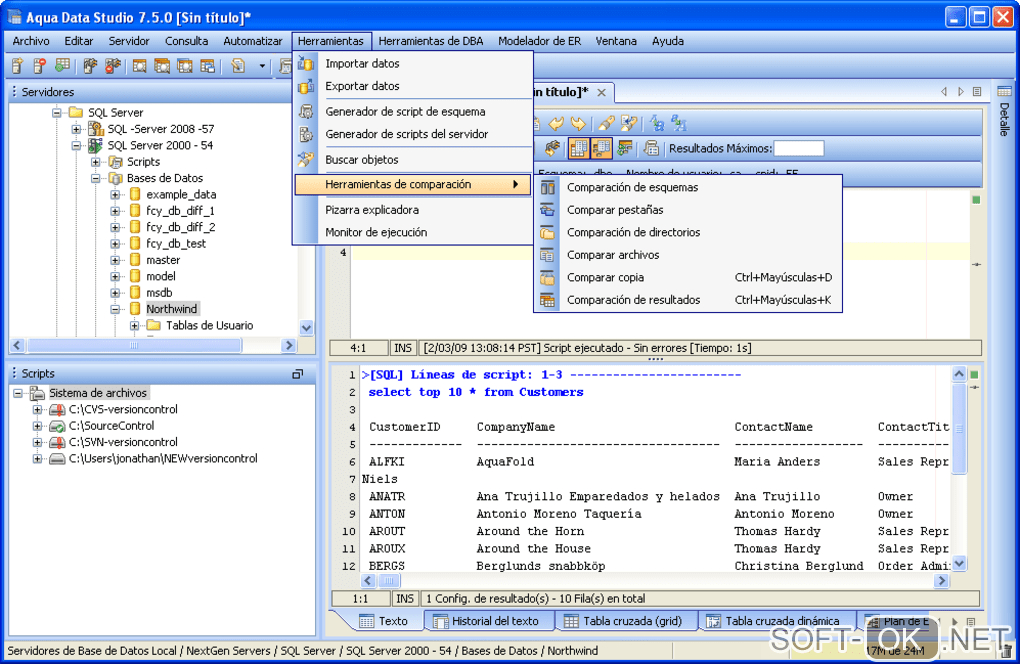This screenshot has width=1020, height=664.
Task: Click the Servidores tree horizontal scrollbar
Action: click(x=132, y=345)
